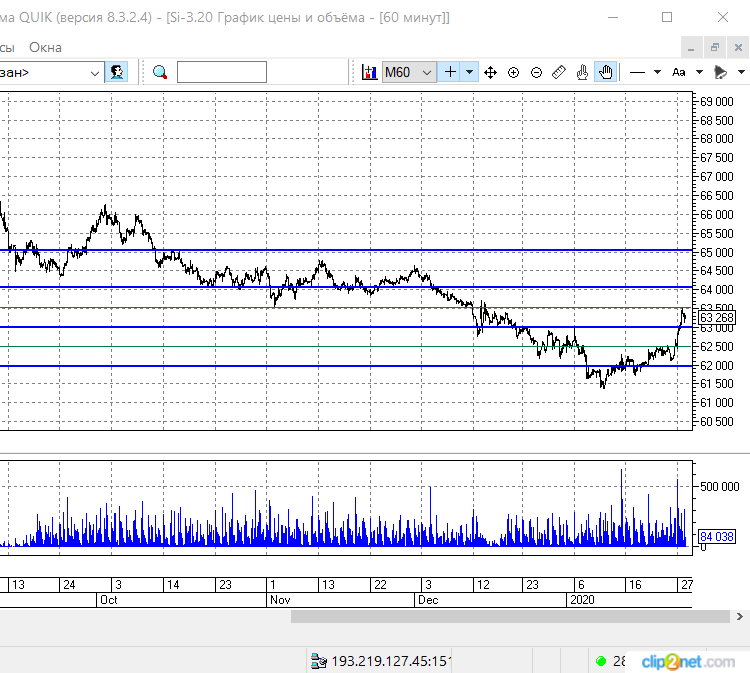
Task: Open the chart settings icon
Action: point(369,72)
